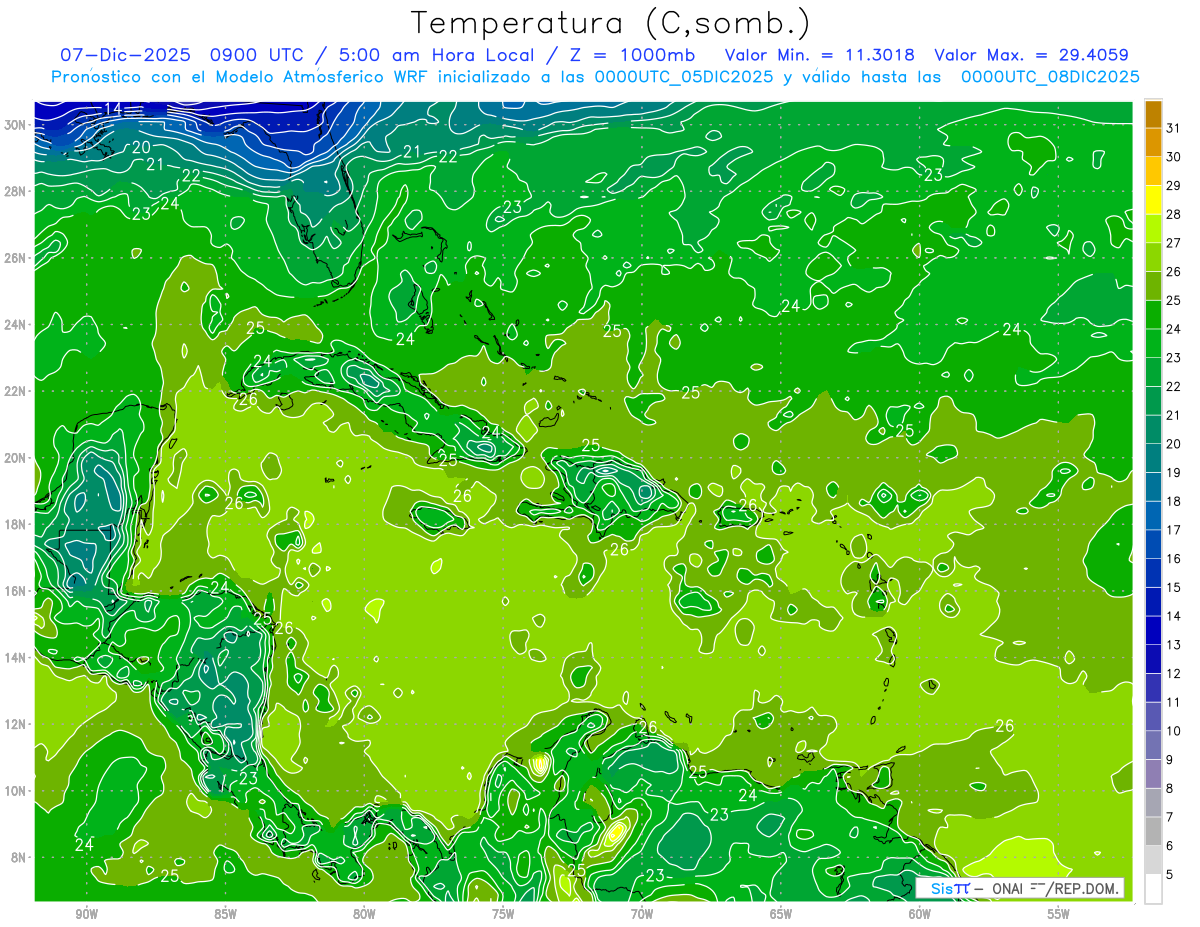Click the valid-until time "0000UTC_08DIC2025"
The width and height of the screenshot is (1200, 927).
(1050, 77)
